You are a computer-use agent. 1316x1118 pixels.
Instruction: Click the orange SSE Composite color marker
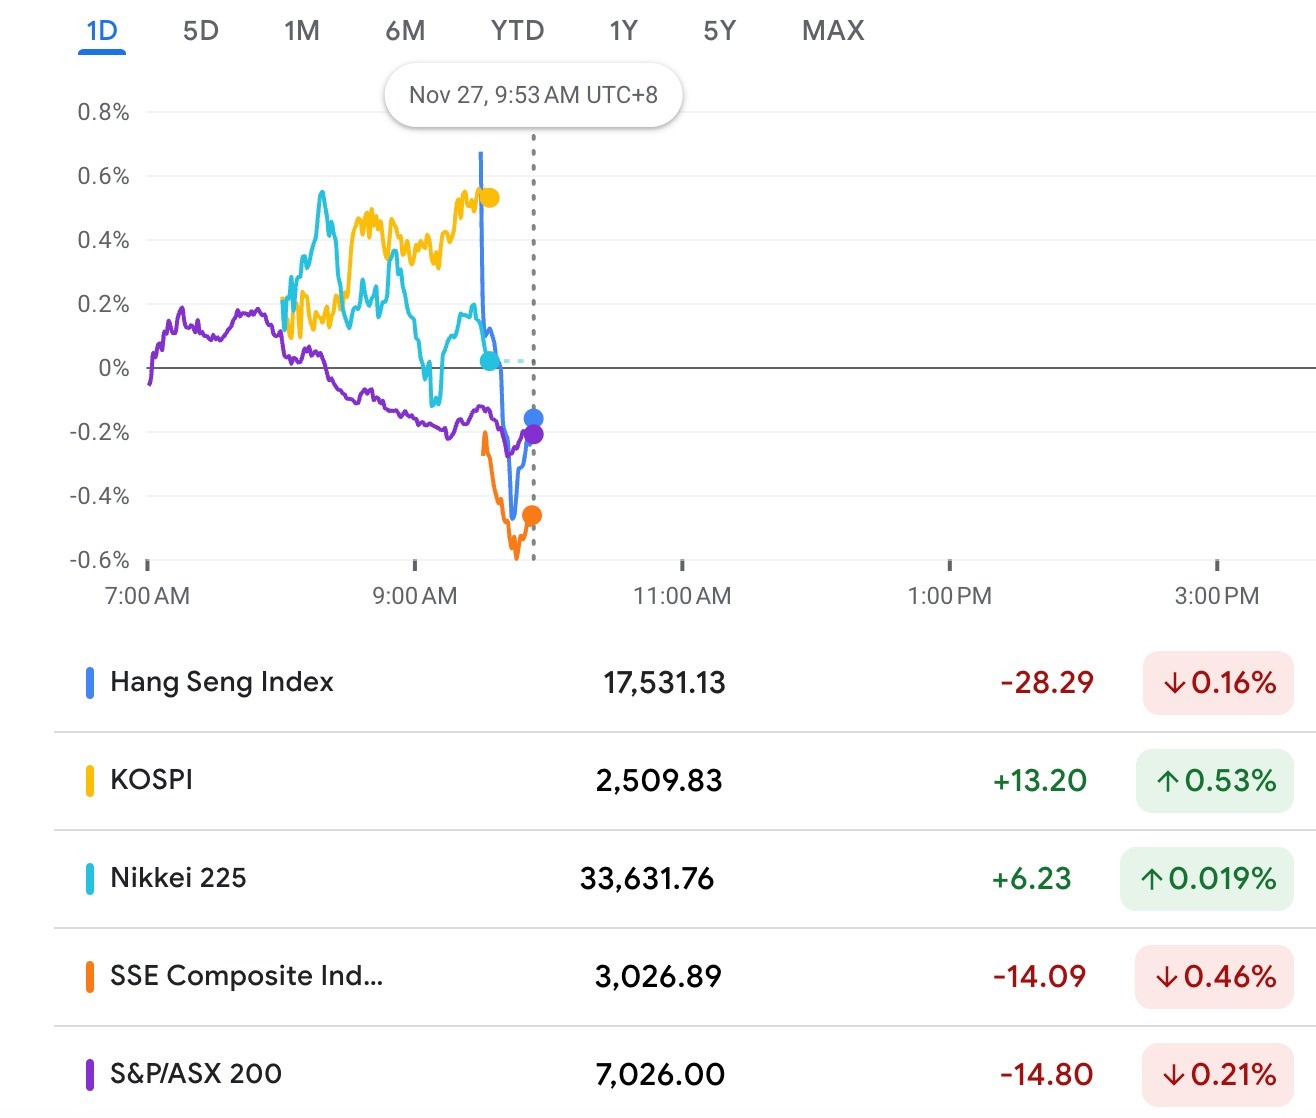point(90,977)
